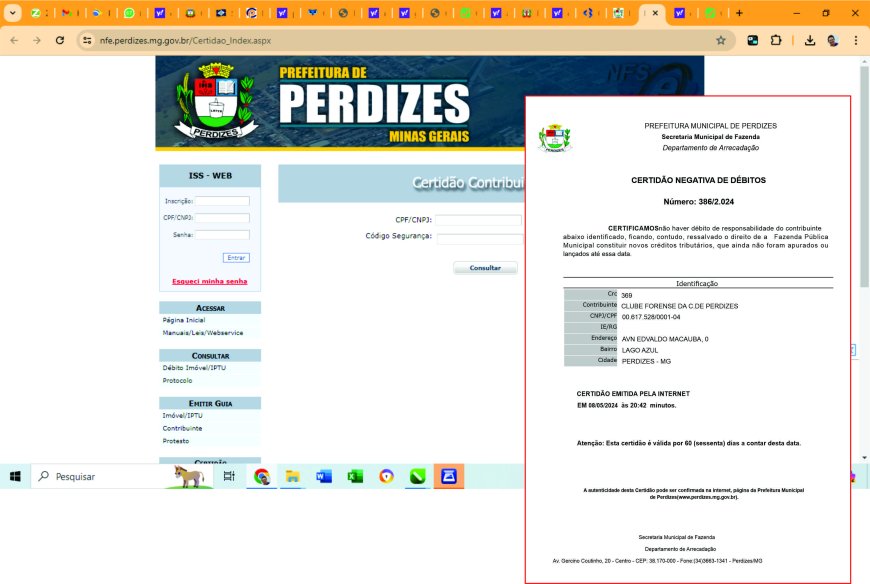The height and width of the screenshot is (584, 870).
Task: Close the active browser tab
Action: pyautogui.click(x=655, y=13)
